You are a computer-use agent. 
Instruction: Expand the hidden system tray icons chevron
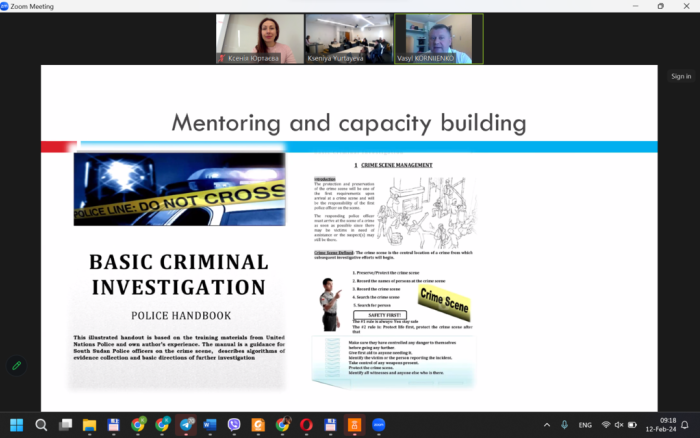[546, 425]
